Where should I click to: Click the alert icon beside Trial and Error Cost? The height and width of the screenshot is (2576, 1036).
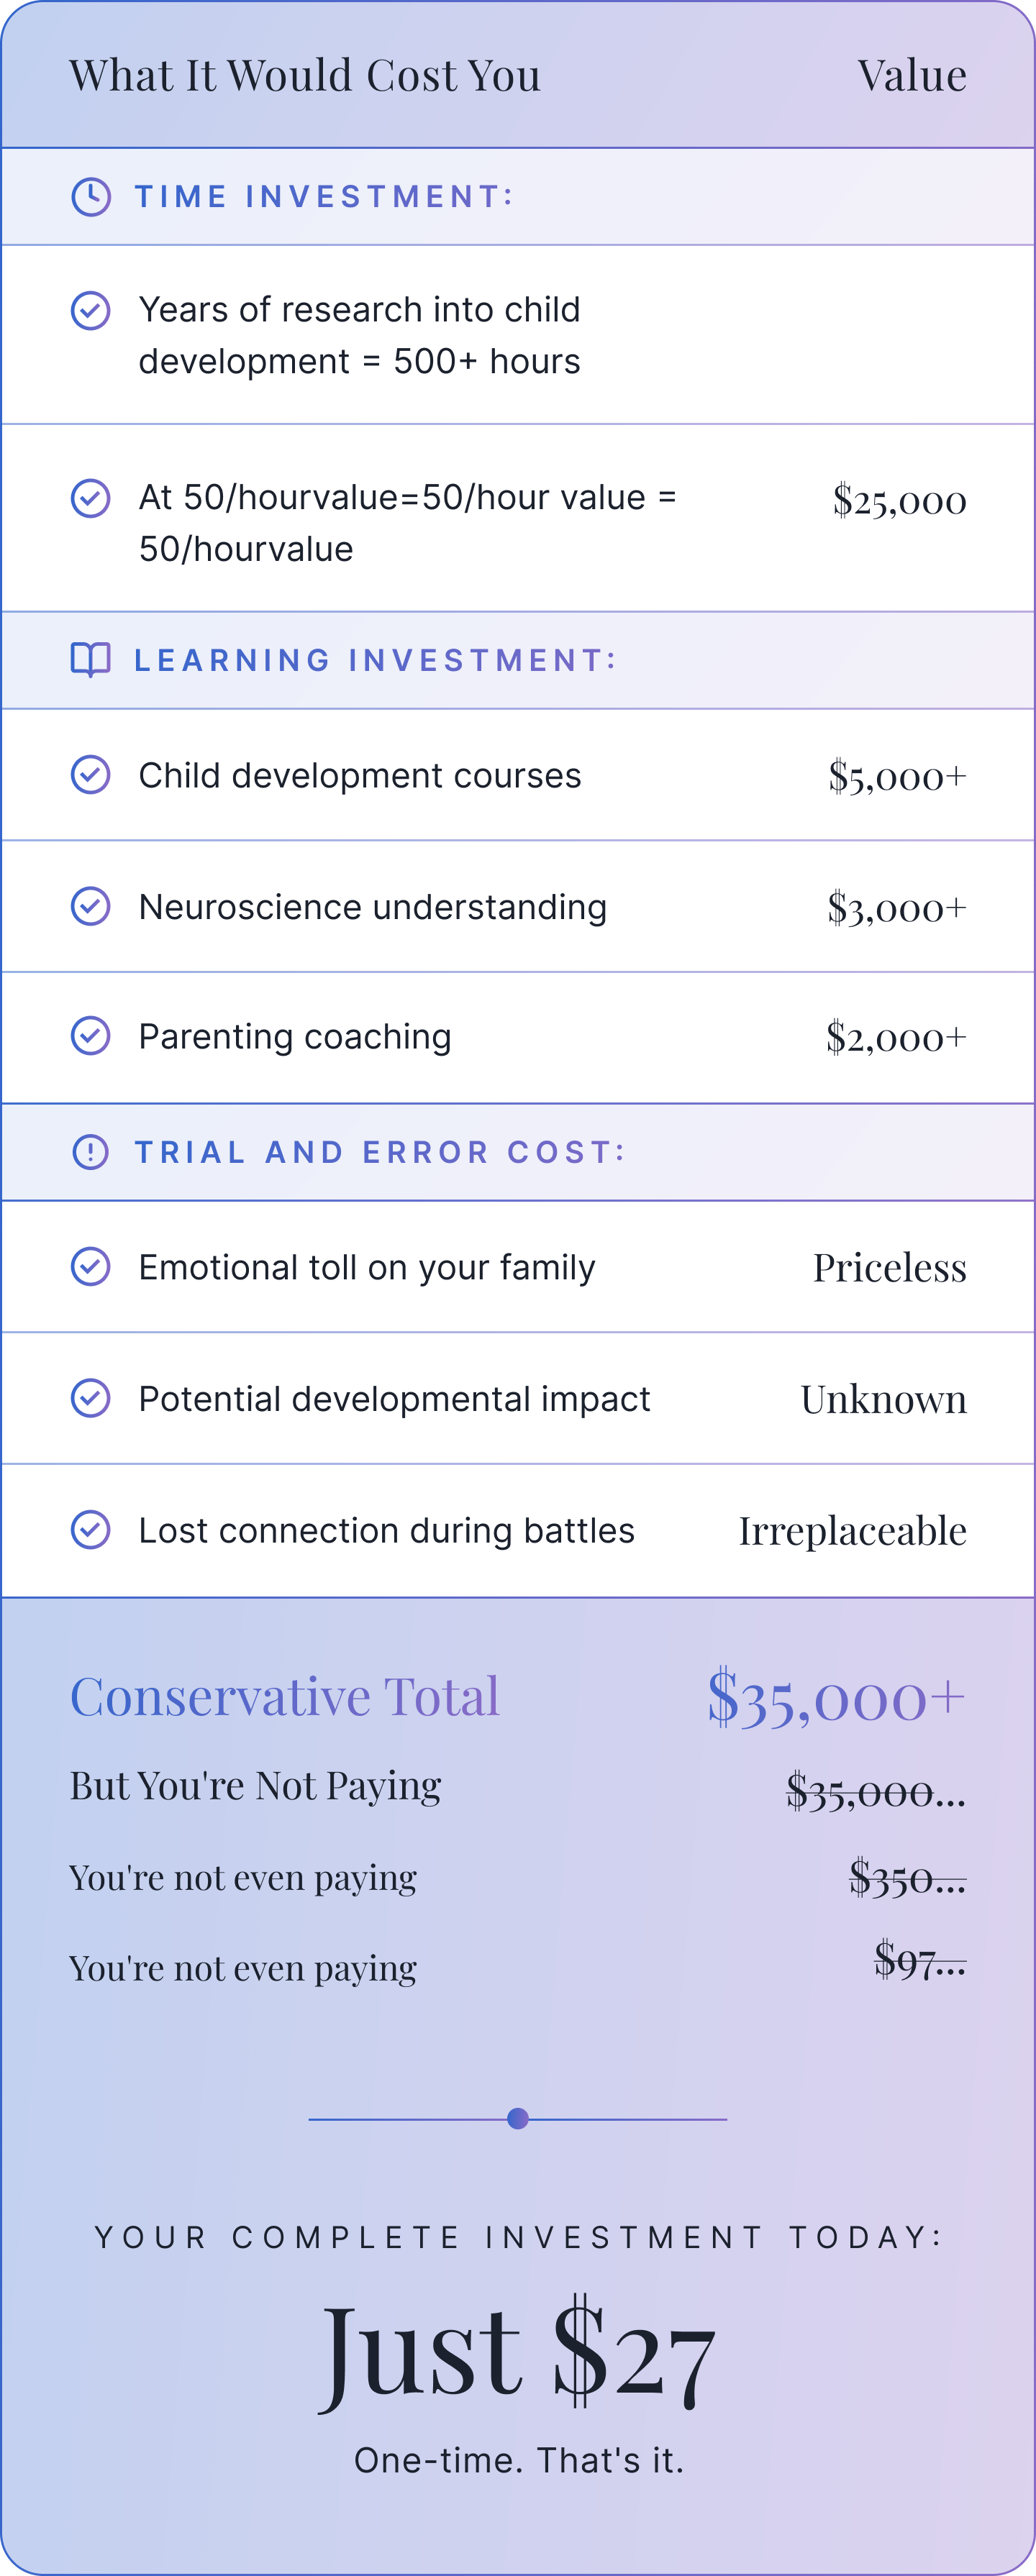(91, 1152)
